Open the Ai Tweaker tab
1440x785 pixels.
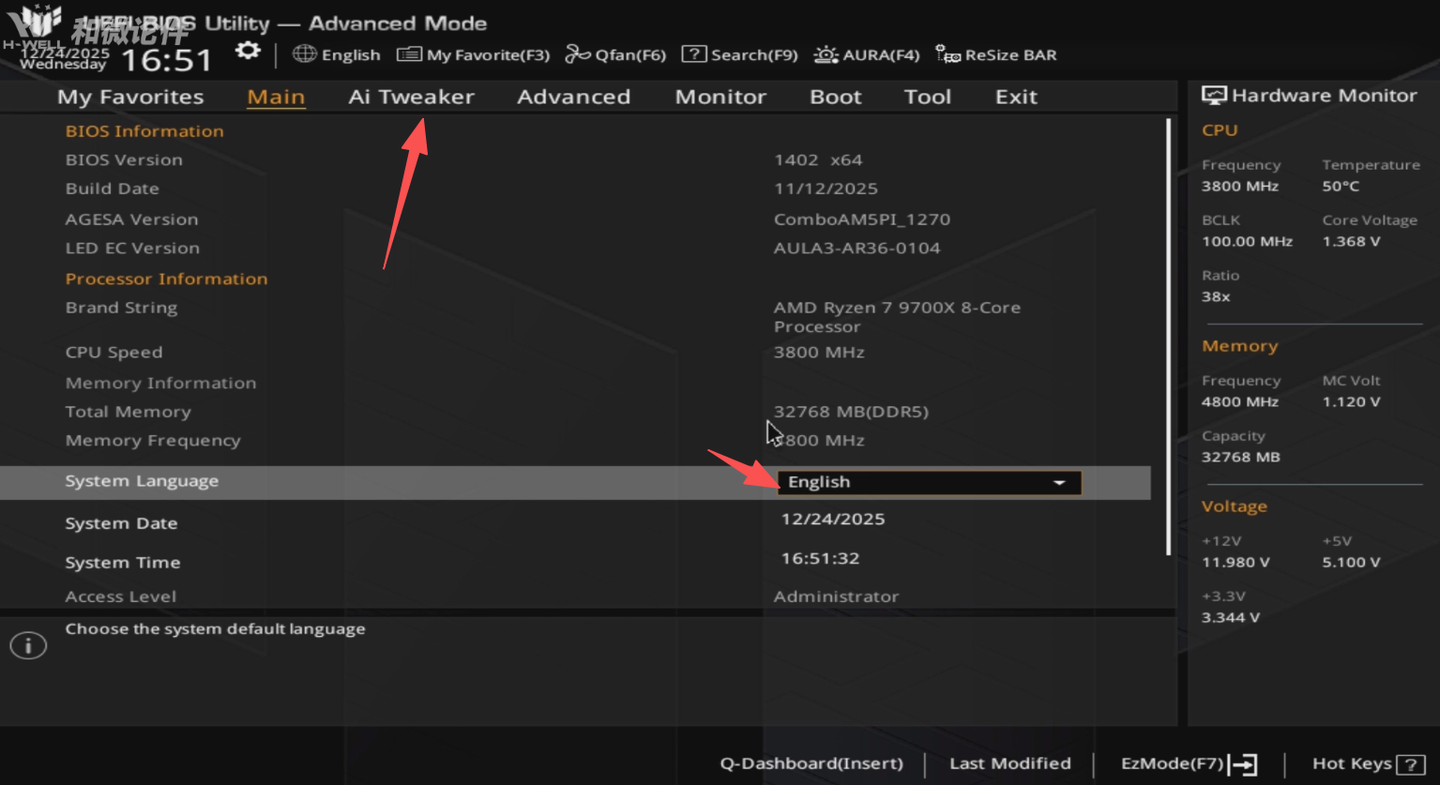point(411,97)
